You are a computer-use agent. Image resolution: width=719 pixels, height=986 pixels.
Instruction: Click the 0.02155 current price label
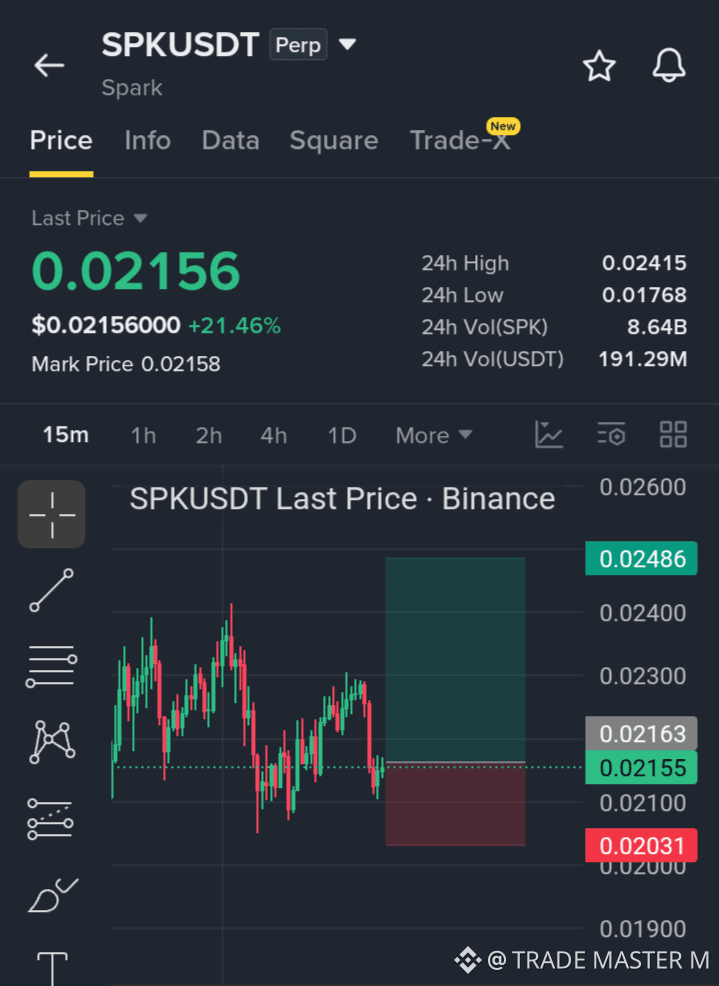641,767
